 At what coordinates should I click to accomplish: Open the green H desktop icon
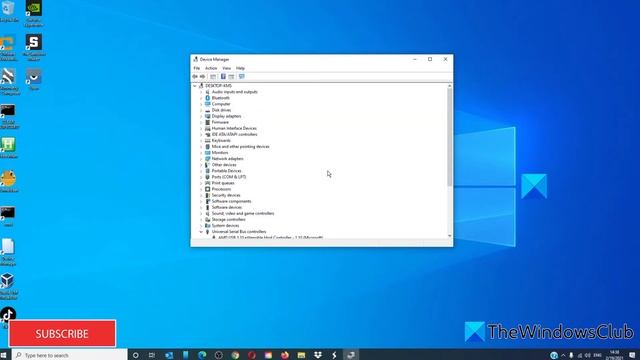[8, 147]
